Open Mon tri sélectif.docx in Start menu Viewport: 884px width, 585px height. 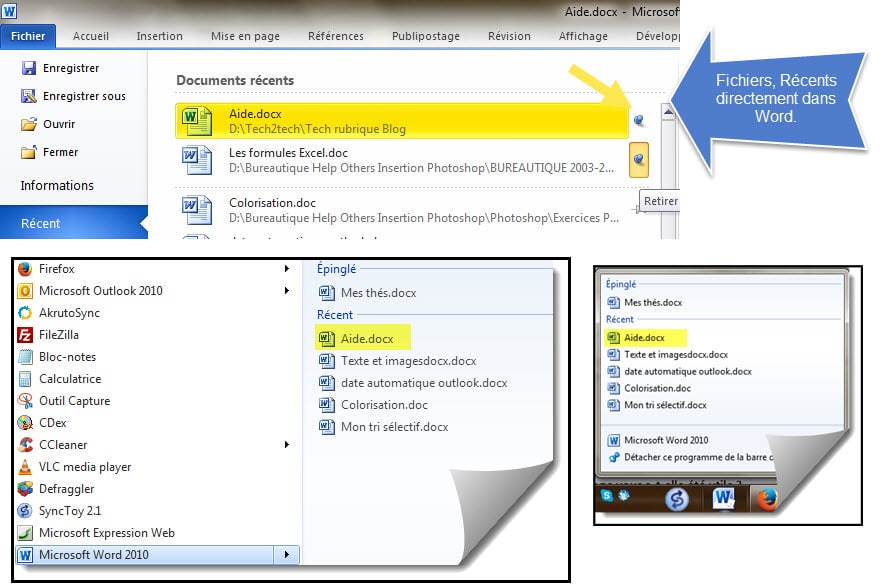(384, 427)
